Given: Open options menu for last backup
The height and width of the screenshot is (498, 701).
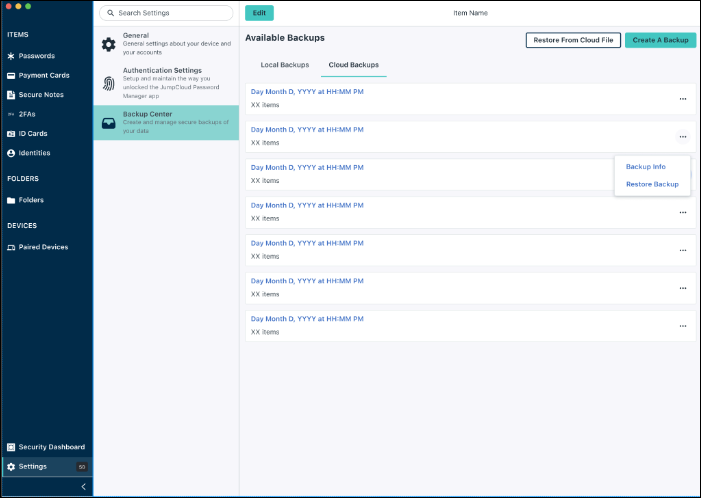Looking at the screenshot, I should point(683,326).
